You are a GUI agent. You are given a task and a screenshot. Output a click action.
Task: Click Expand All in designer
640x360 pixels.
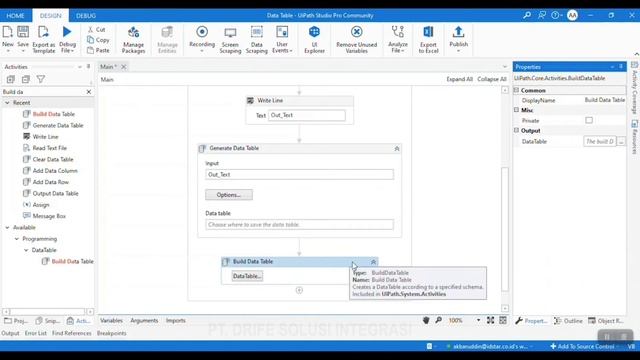coord(459,79)
